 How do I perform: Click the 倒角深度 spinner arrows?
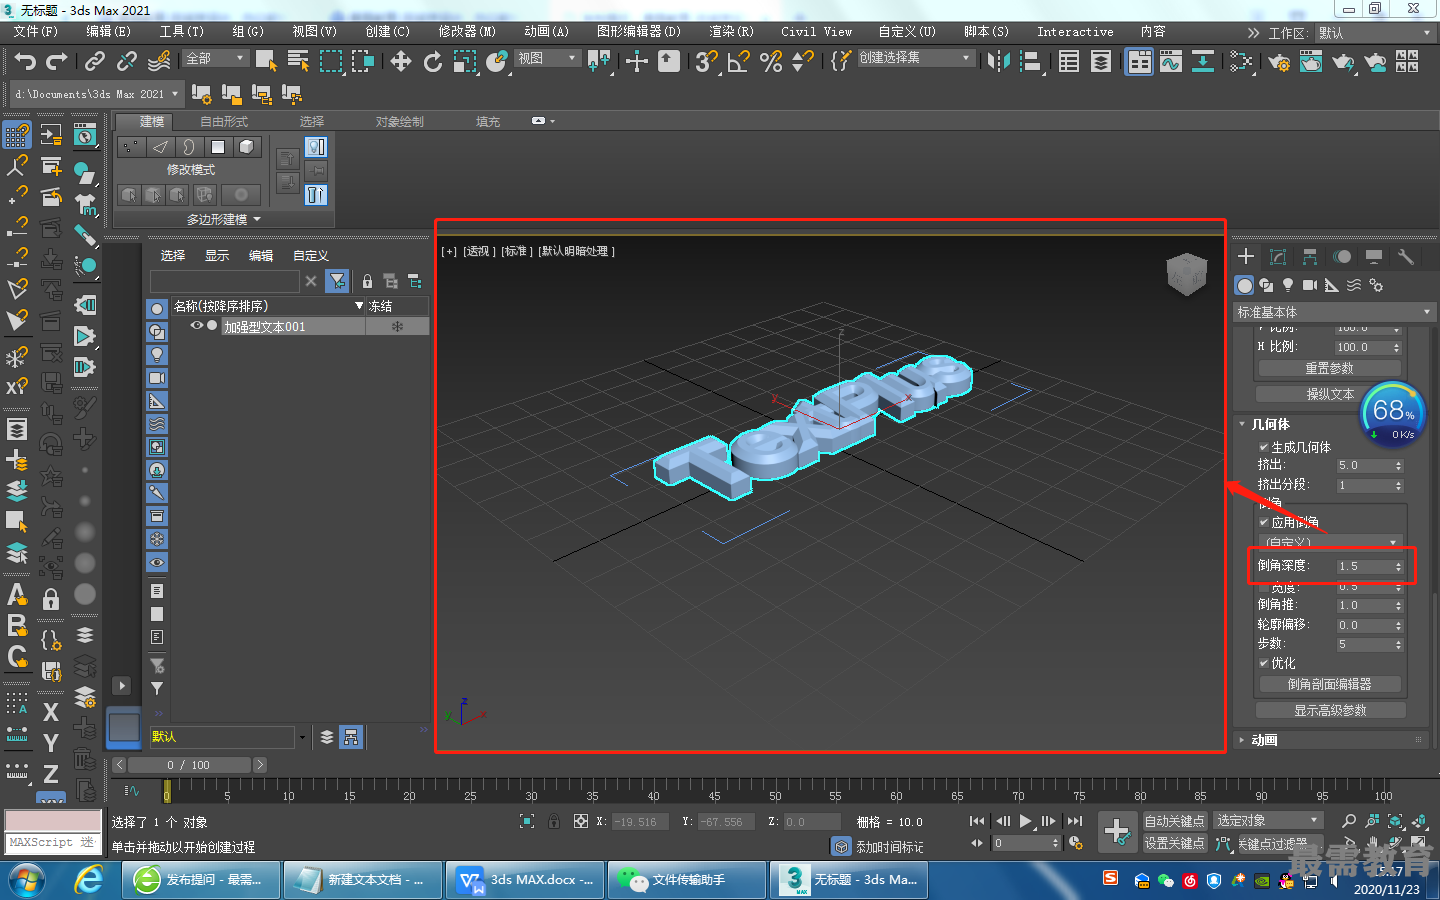[1398, 566]
